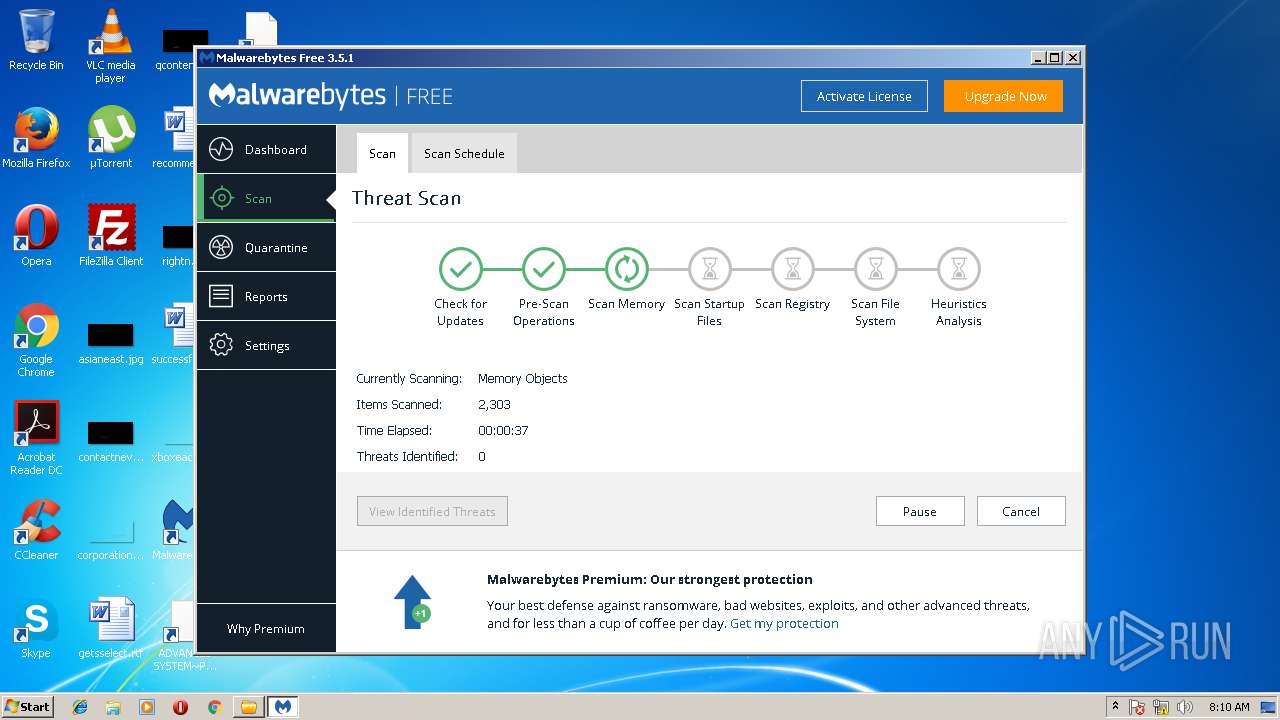The width and height of the screenshot is (1280, 720).
Task: Switch to the Scan tab
Action: (x=382, y=154)
